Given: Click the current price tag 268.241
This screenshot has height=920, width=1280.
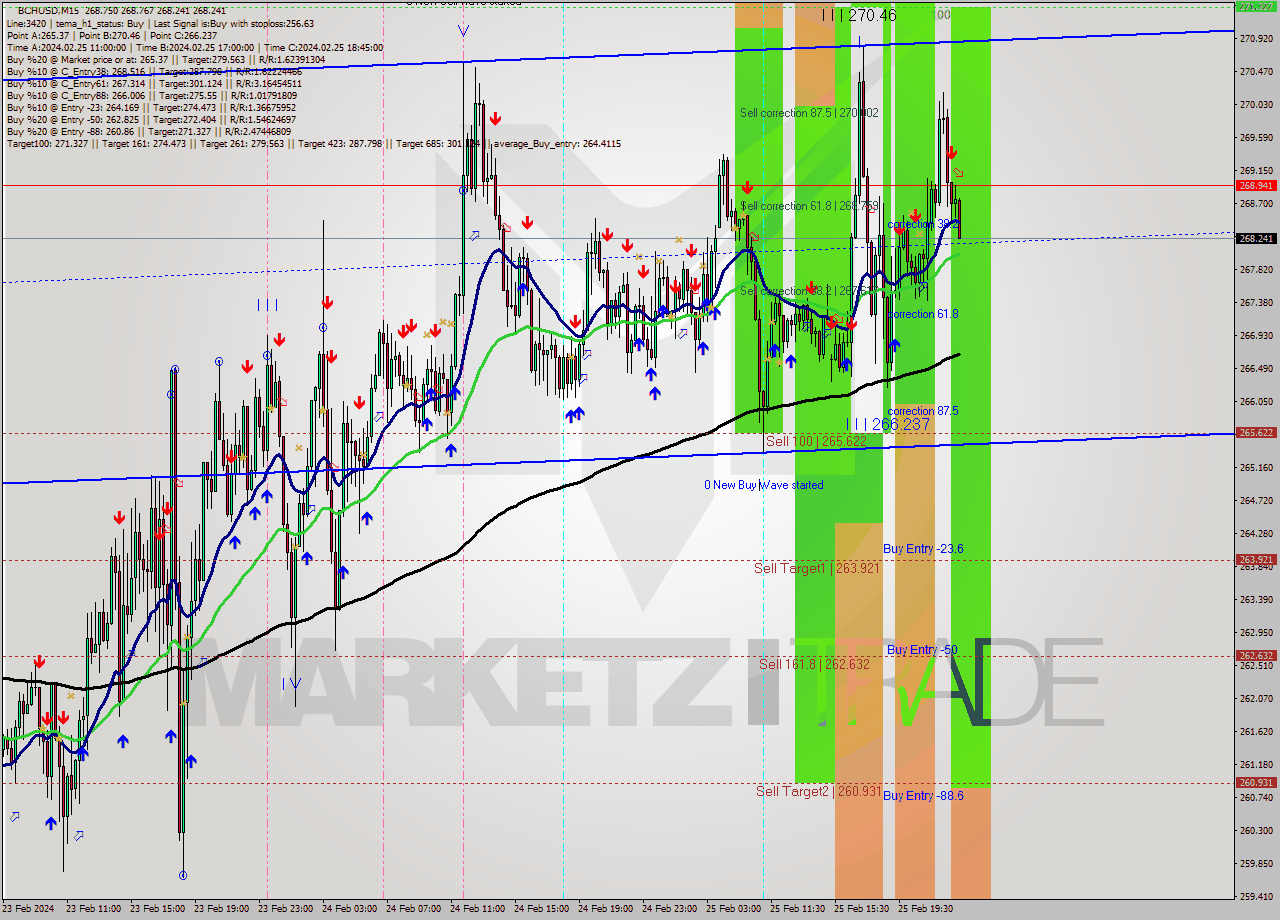Looking at the screenshot, I should (x=1256, y=238).
